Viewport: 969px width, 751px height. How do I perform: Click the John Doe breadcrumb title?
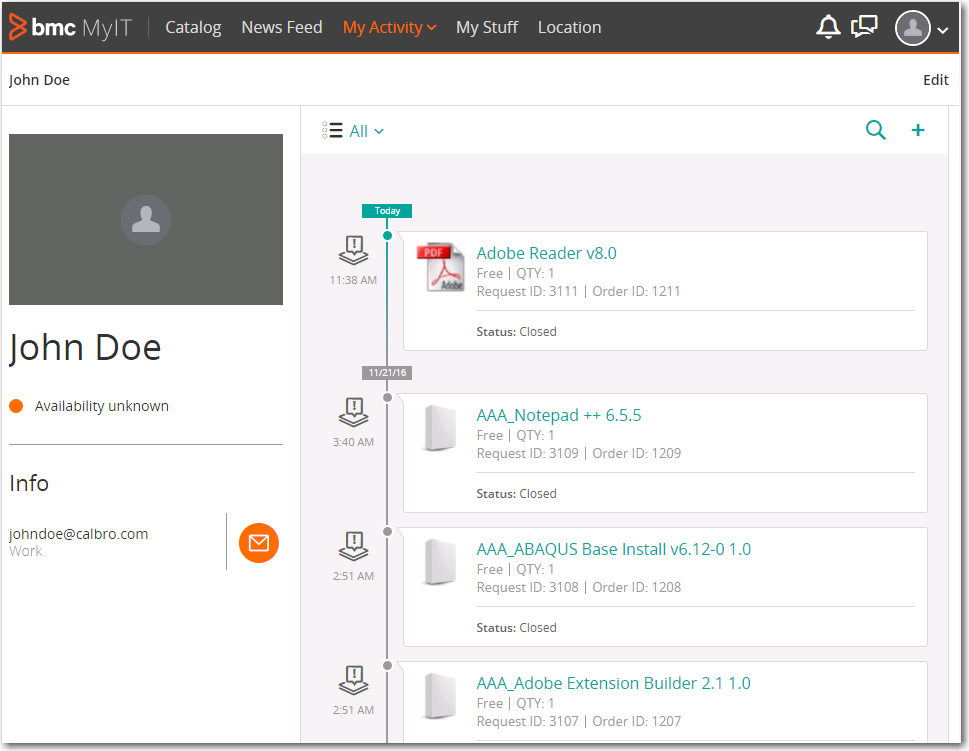click(39, 80)
